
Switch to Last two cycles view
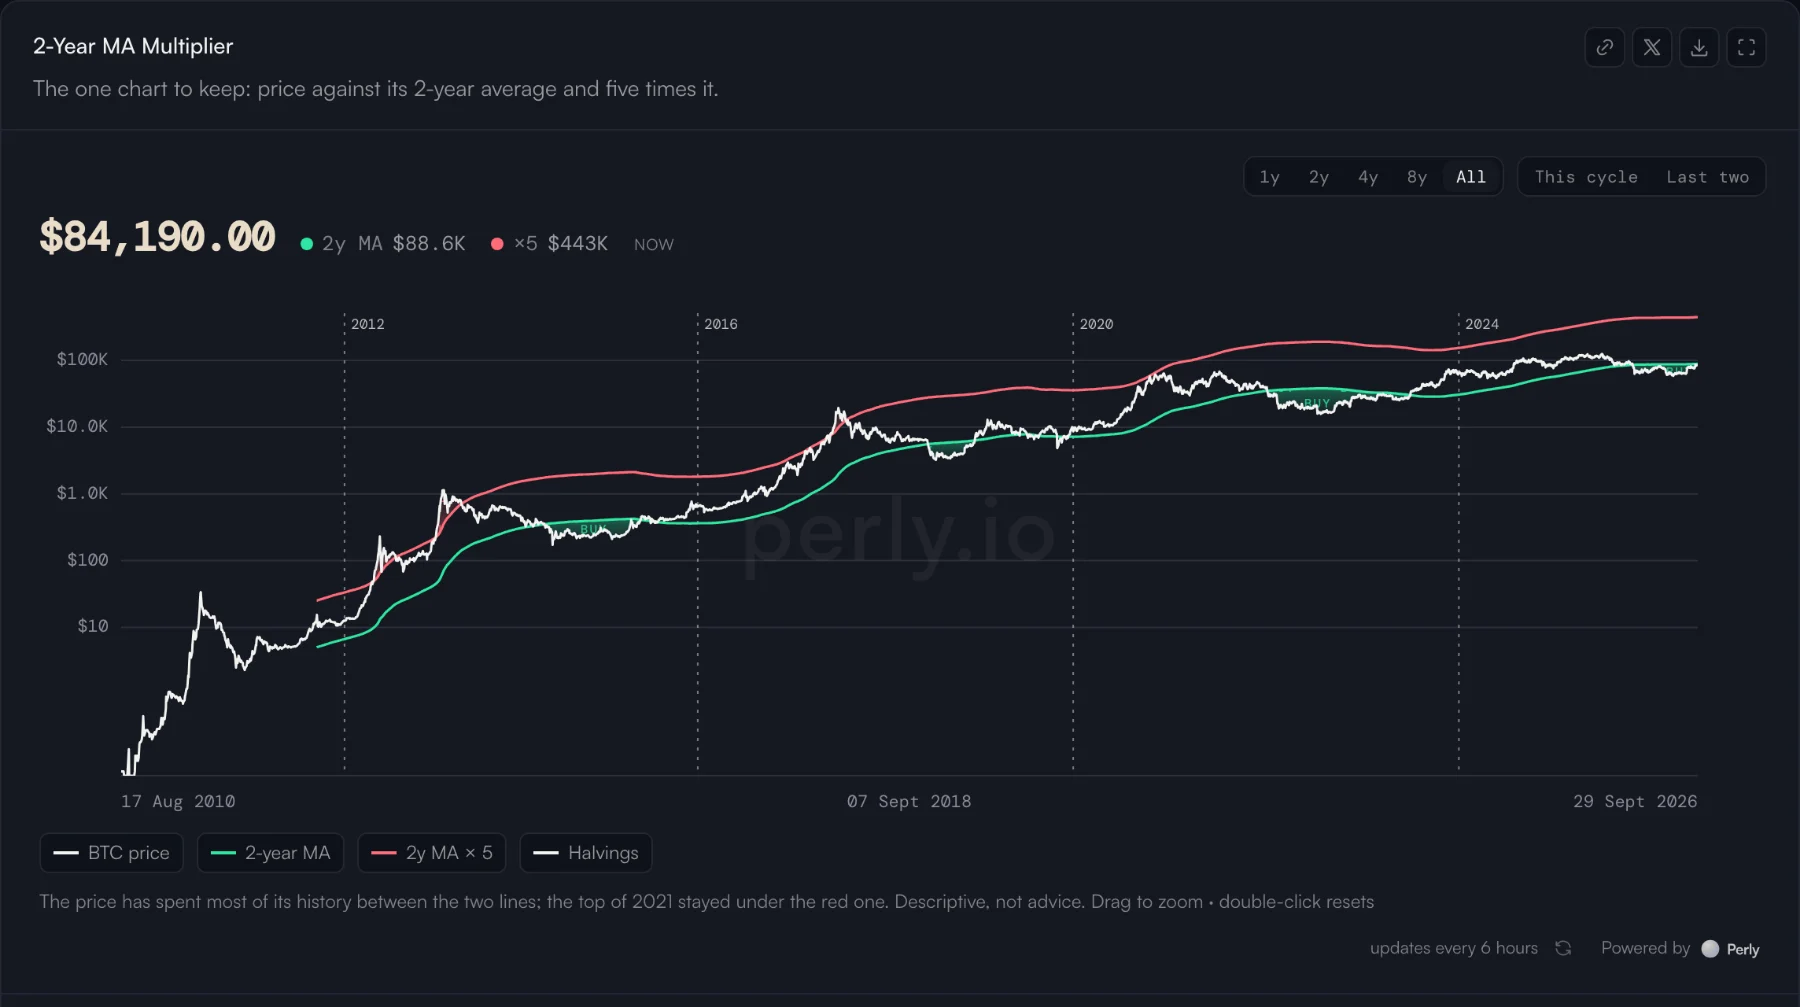click(1707, 177)
